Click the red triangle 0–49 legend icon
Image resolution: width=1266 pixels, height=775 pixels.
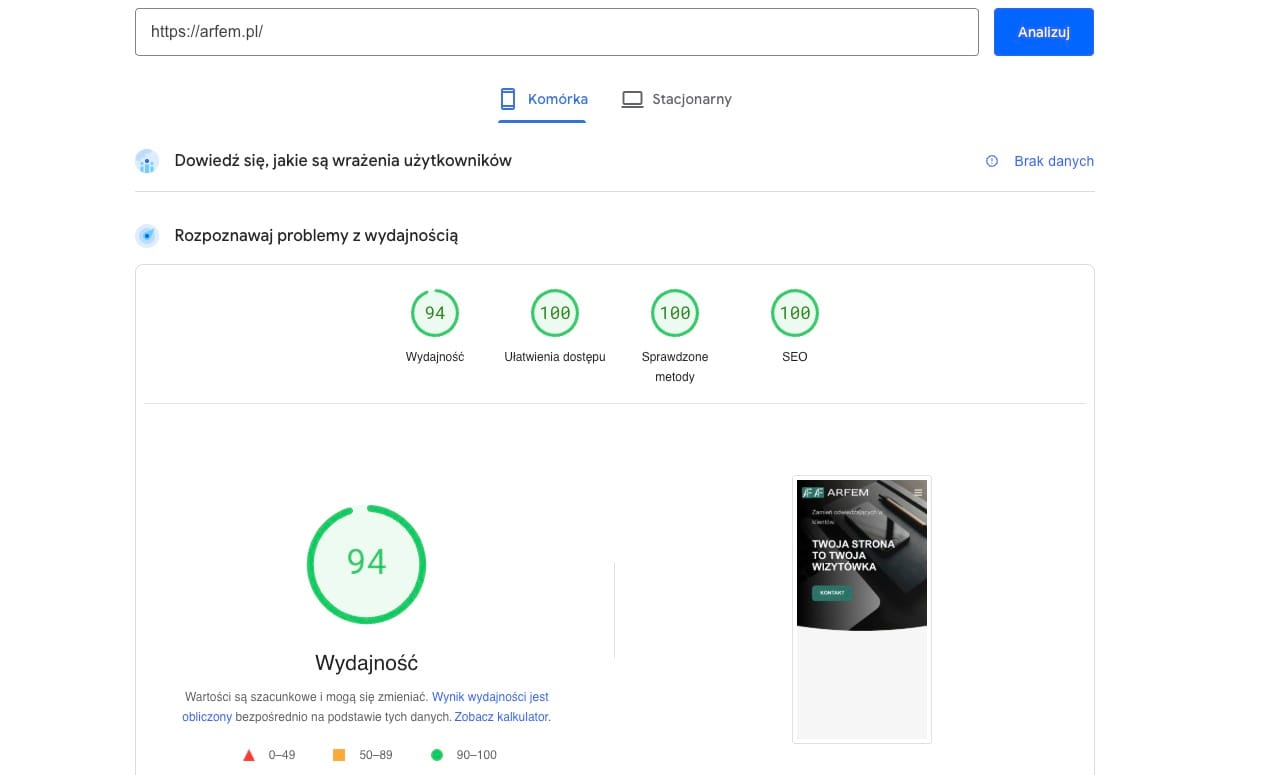click(249, 755)
